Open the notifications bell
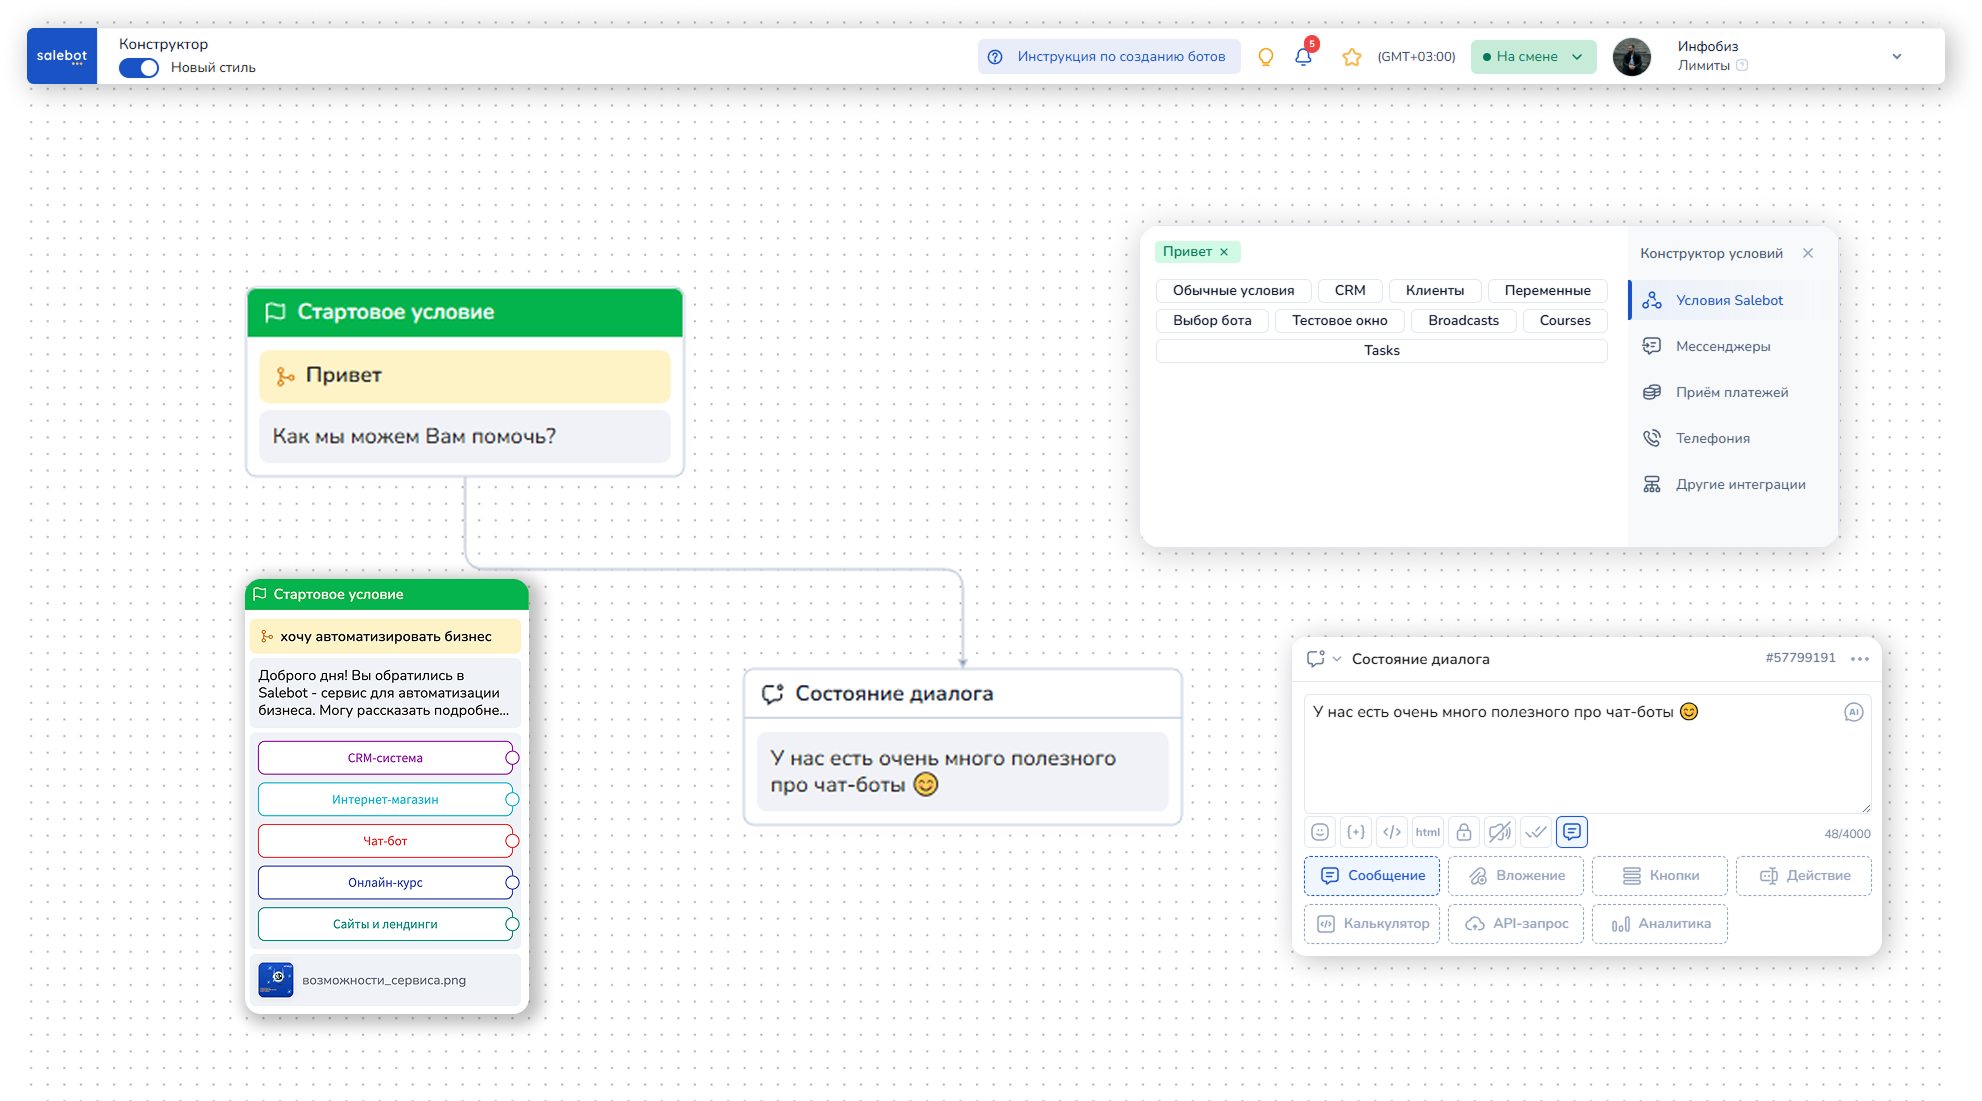This screenshot has width=1982, height=1101. coord(1303,57)
